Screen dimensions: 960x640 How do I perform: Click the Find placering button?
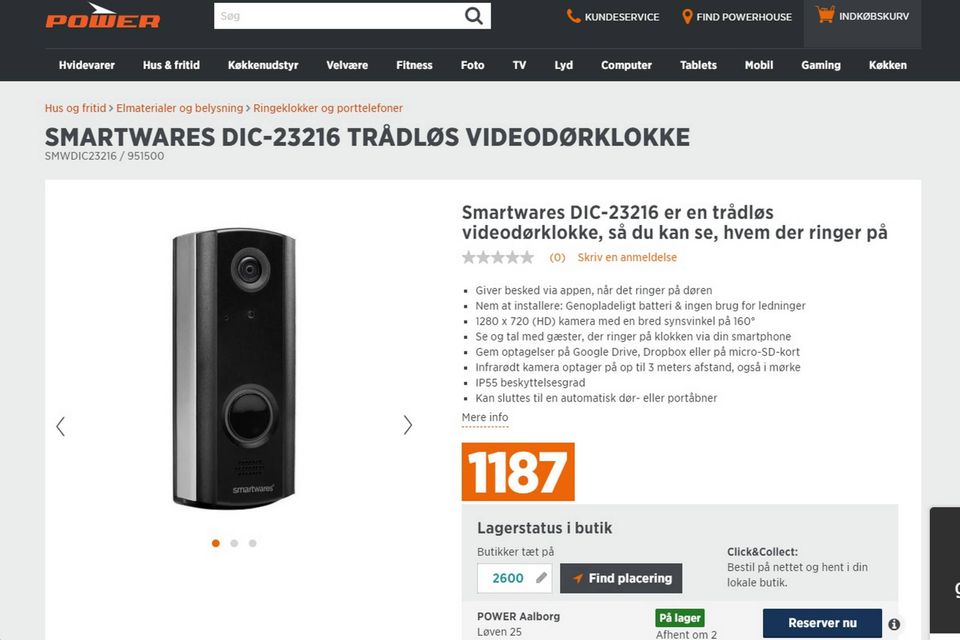coord(621,578)
